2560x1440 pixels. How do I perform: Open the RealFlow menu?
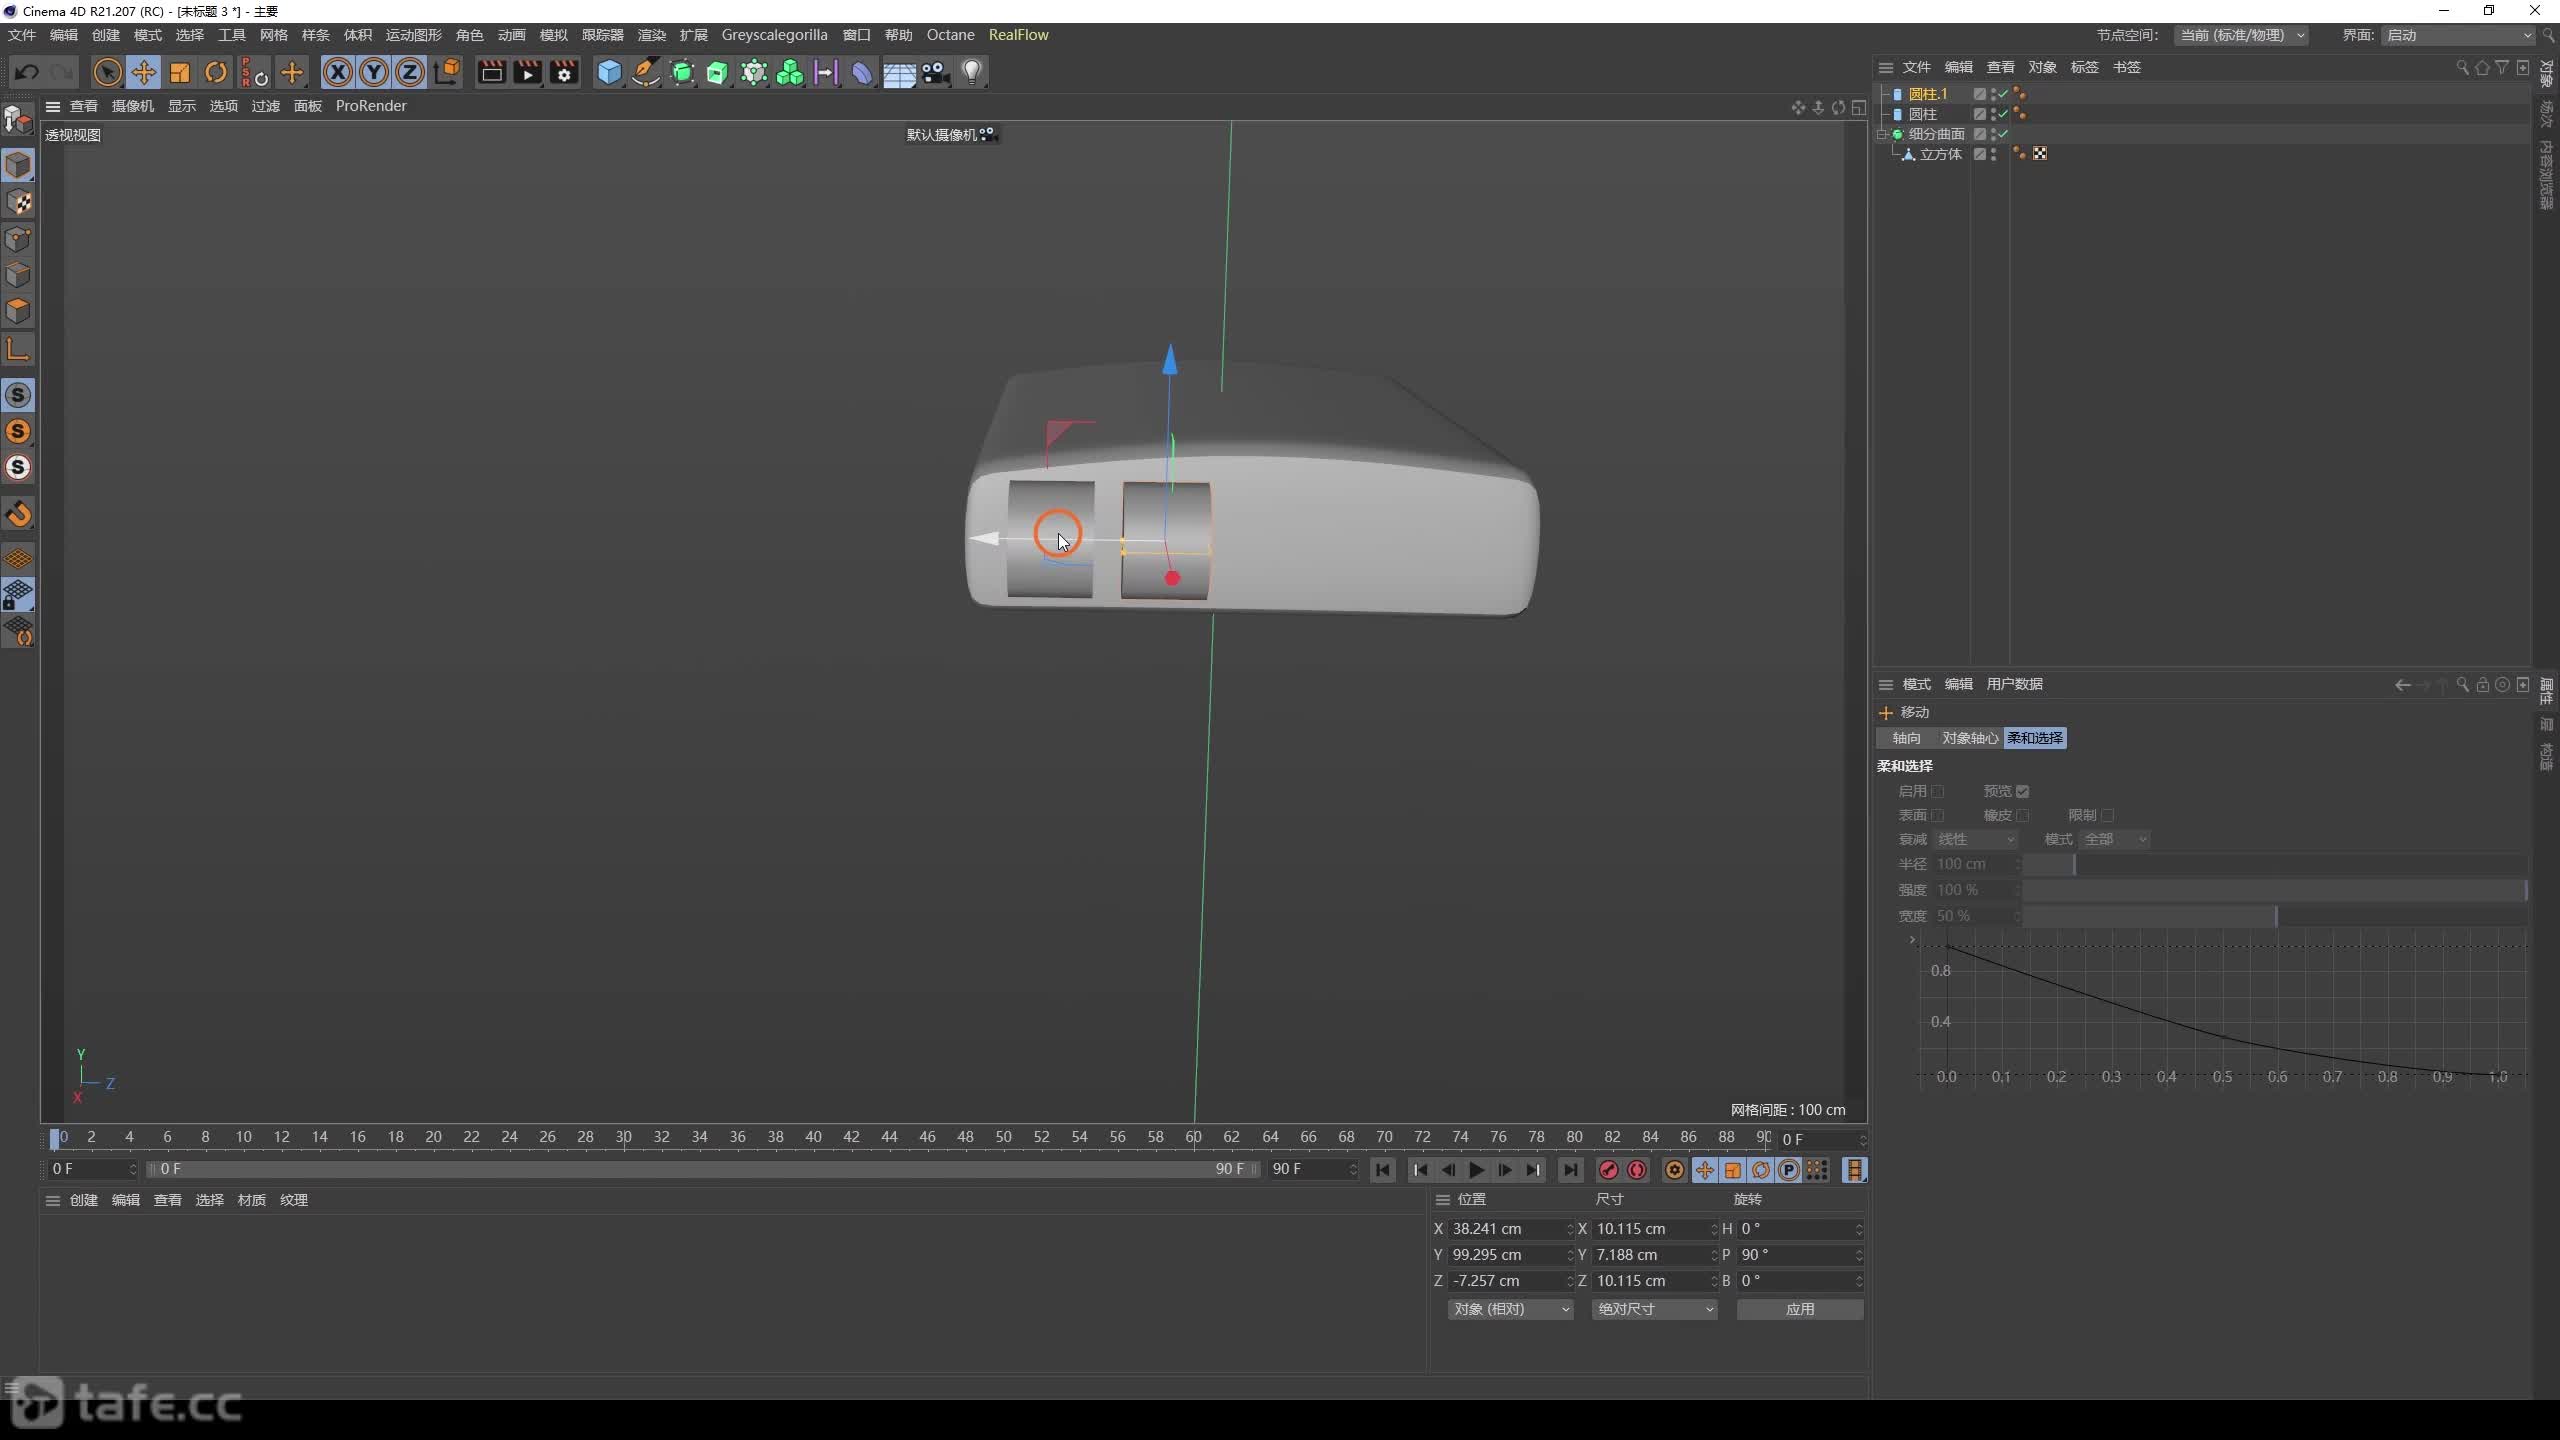pyautogui.click(x=1018, y=35)
